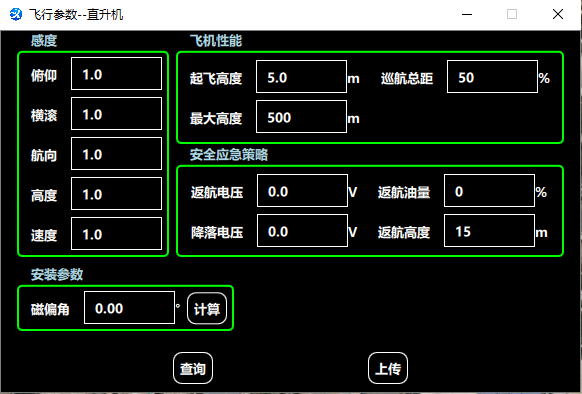This screenshot has height=394, width=582.
Task: Click the 查询 button
Action: [193, 368]
